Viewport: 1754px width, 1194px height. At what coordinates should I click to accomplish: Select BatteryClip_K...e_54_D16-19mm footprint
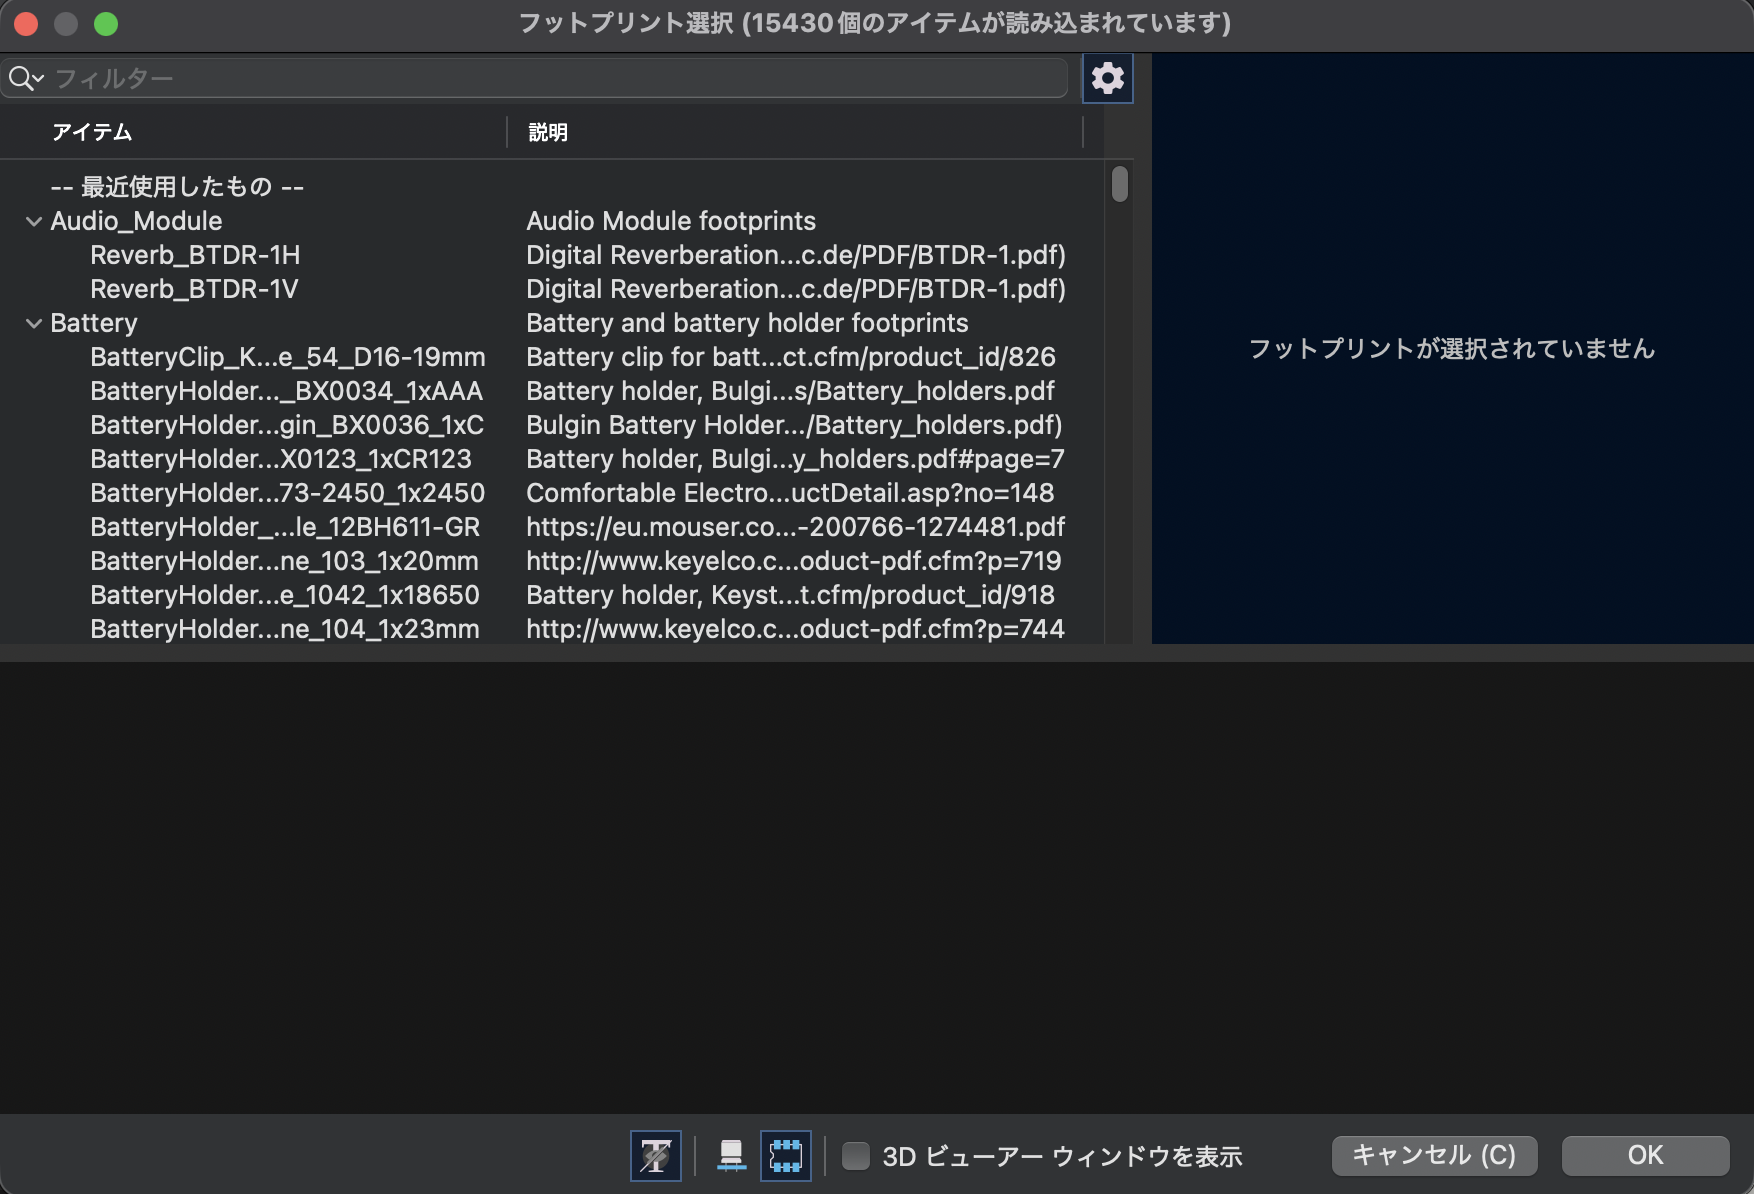click(x=288, y=357)
